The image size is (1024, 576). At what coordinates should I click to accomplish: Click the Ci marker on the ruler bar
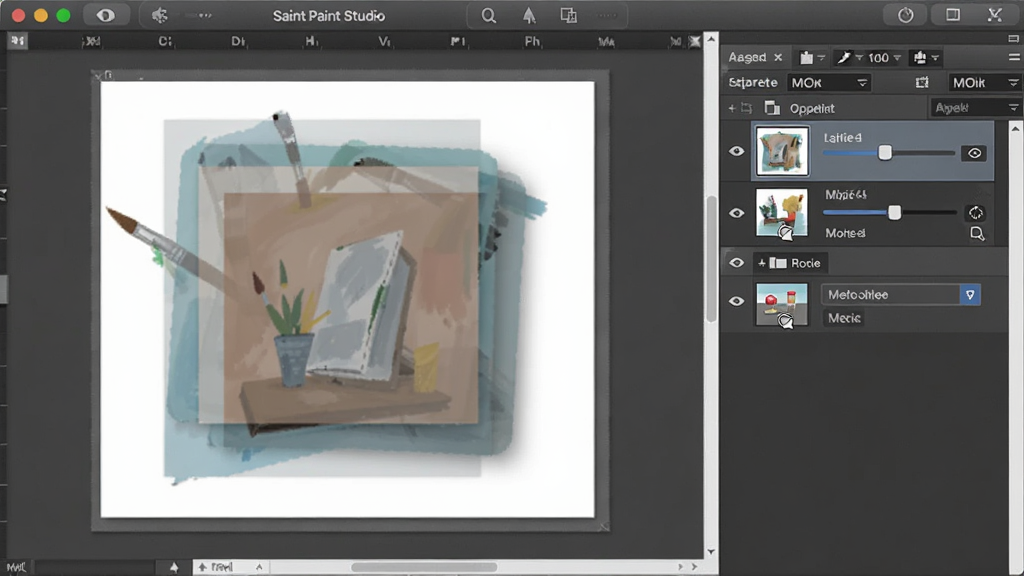[165, 41]
